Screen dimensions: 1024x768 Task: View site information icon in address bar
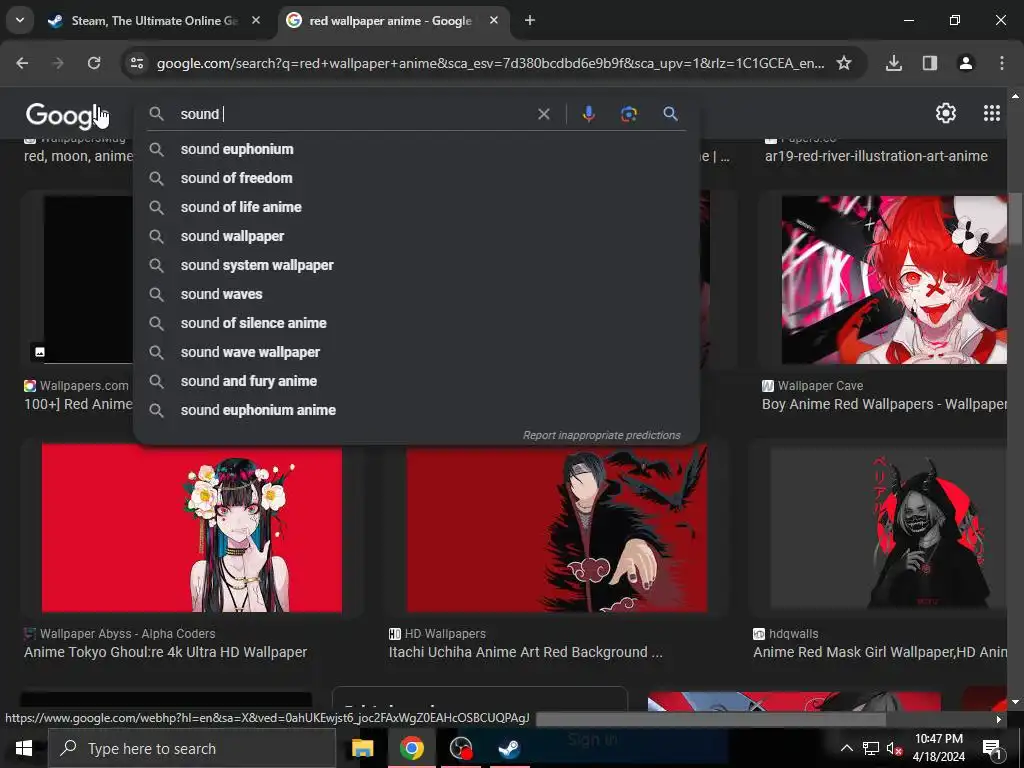[137, 63]
